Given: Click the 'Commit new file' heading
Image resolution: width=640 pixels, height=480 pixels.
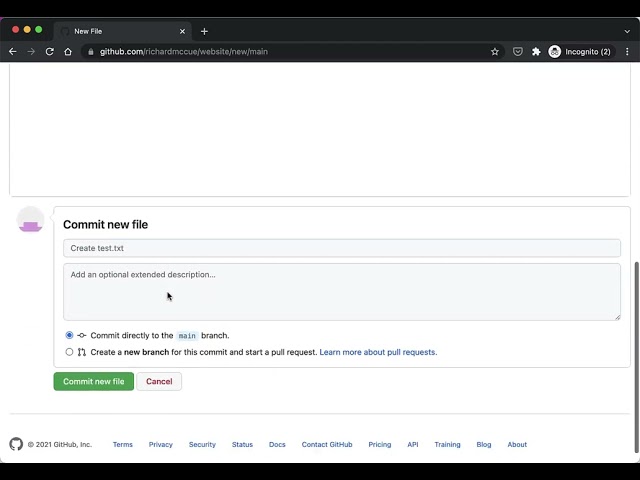Looking at the screenshot, I should (x=105, y=224).
